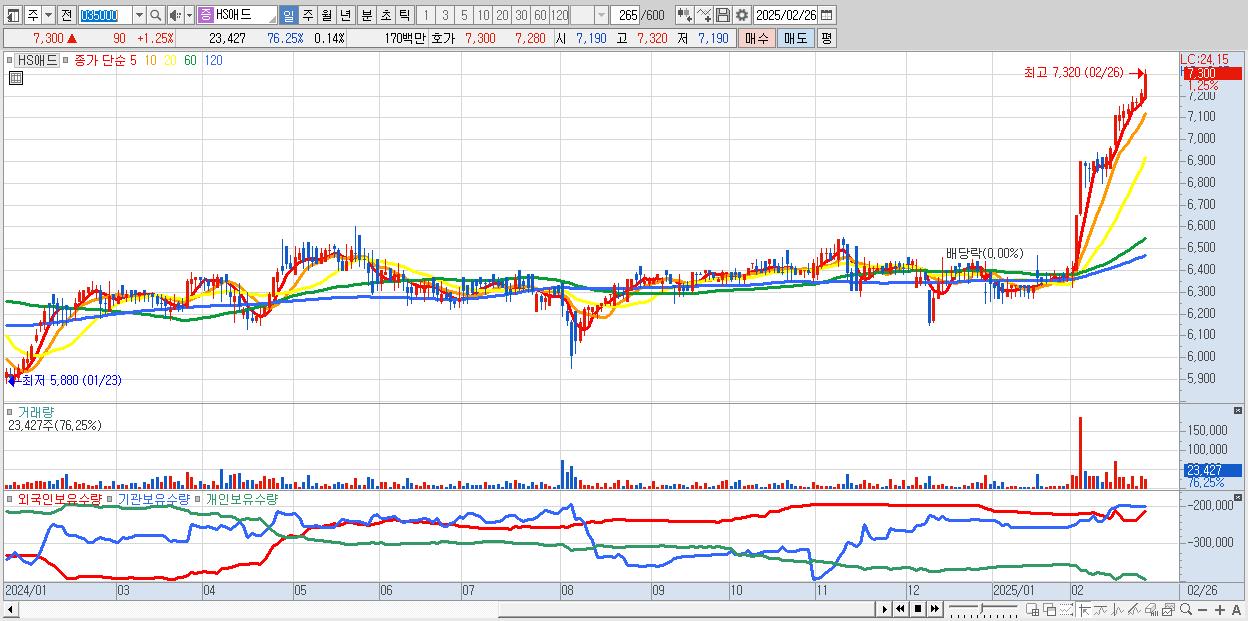Click the orange 10 moving average legend

pos(150,61)
